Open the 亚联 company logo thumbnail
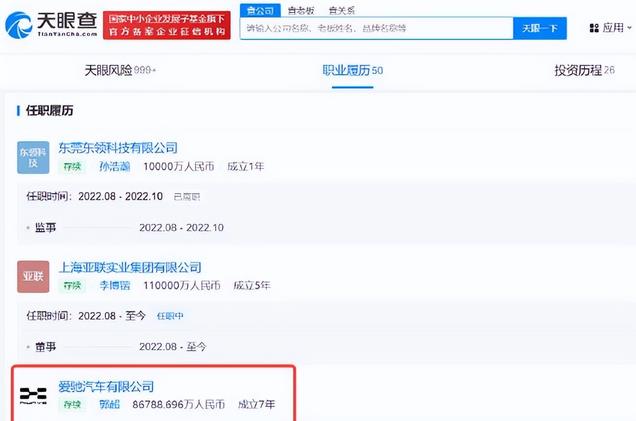The height and width of the screenshot is (421, 636). coord(33,277)
